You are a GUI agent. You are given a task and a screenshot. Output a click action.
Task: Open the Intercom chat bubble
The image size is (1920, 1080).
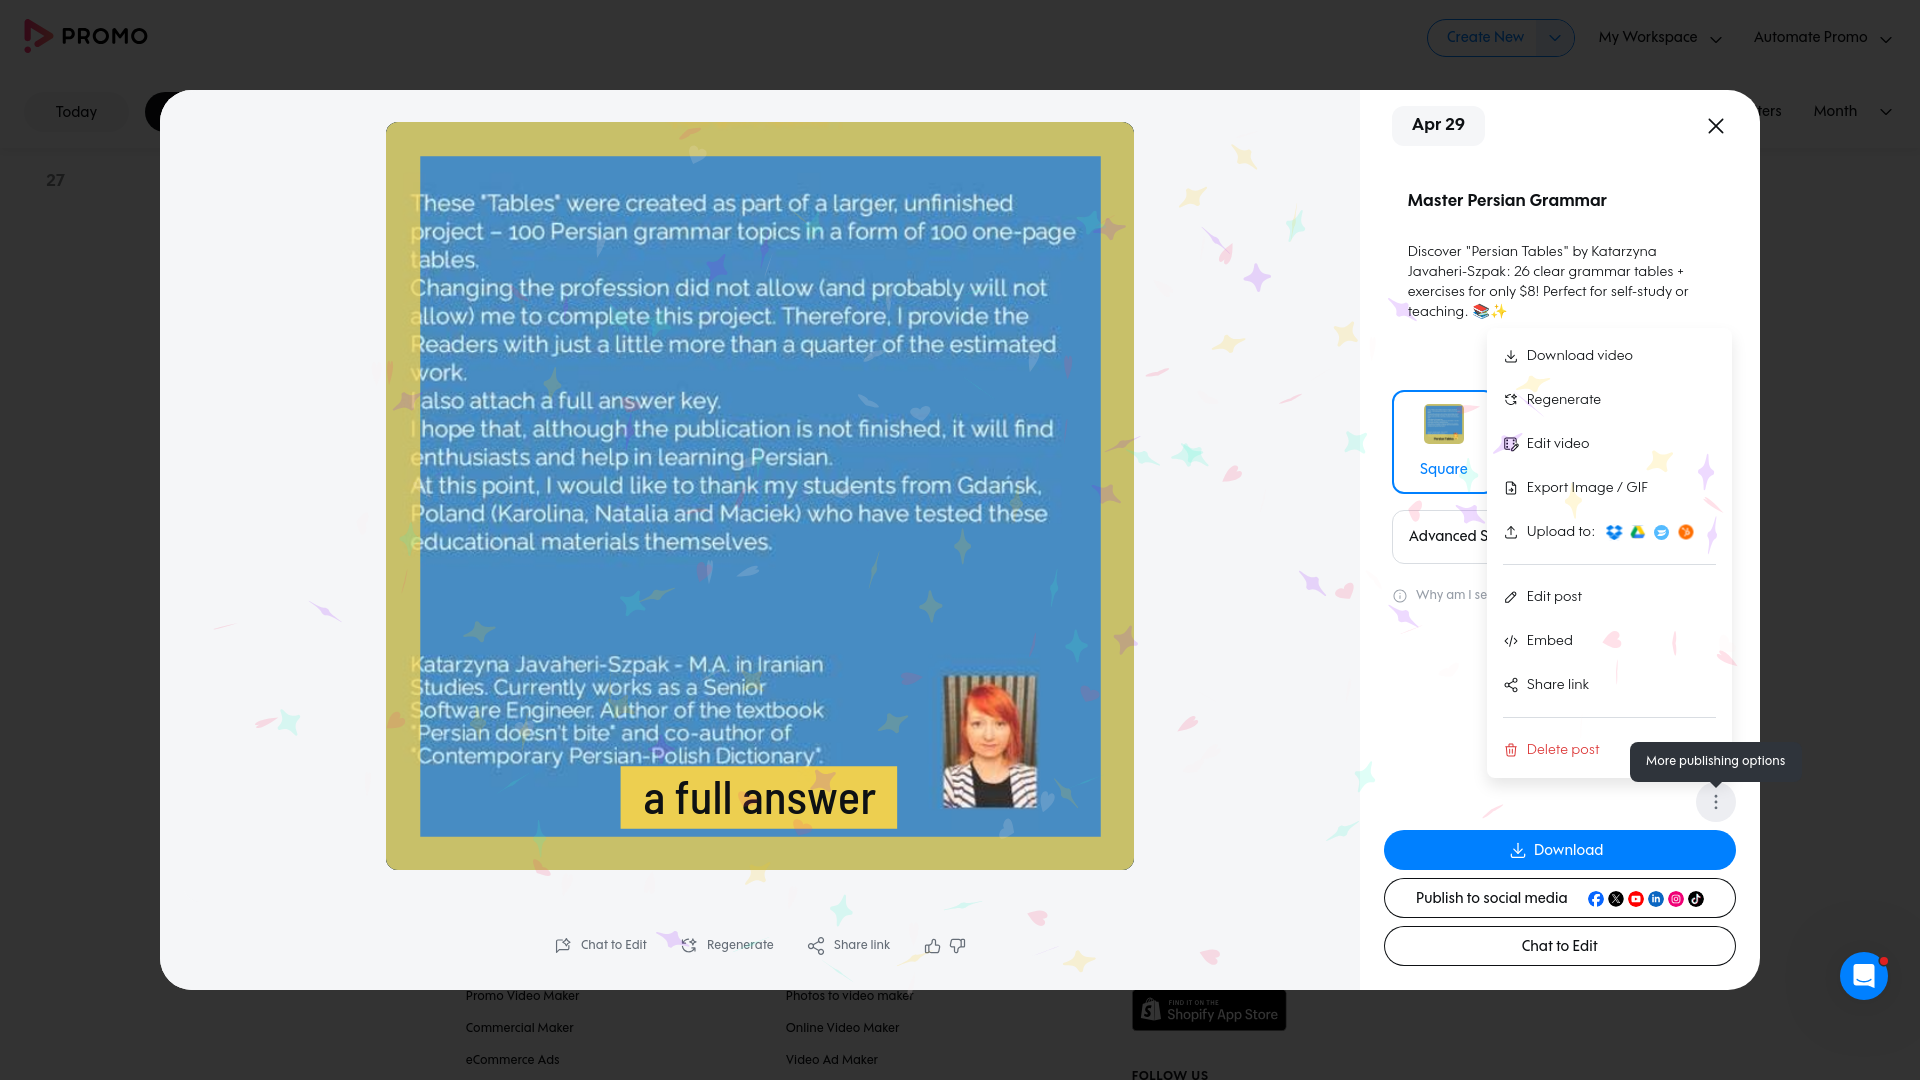click(1864, 976)
